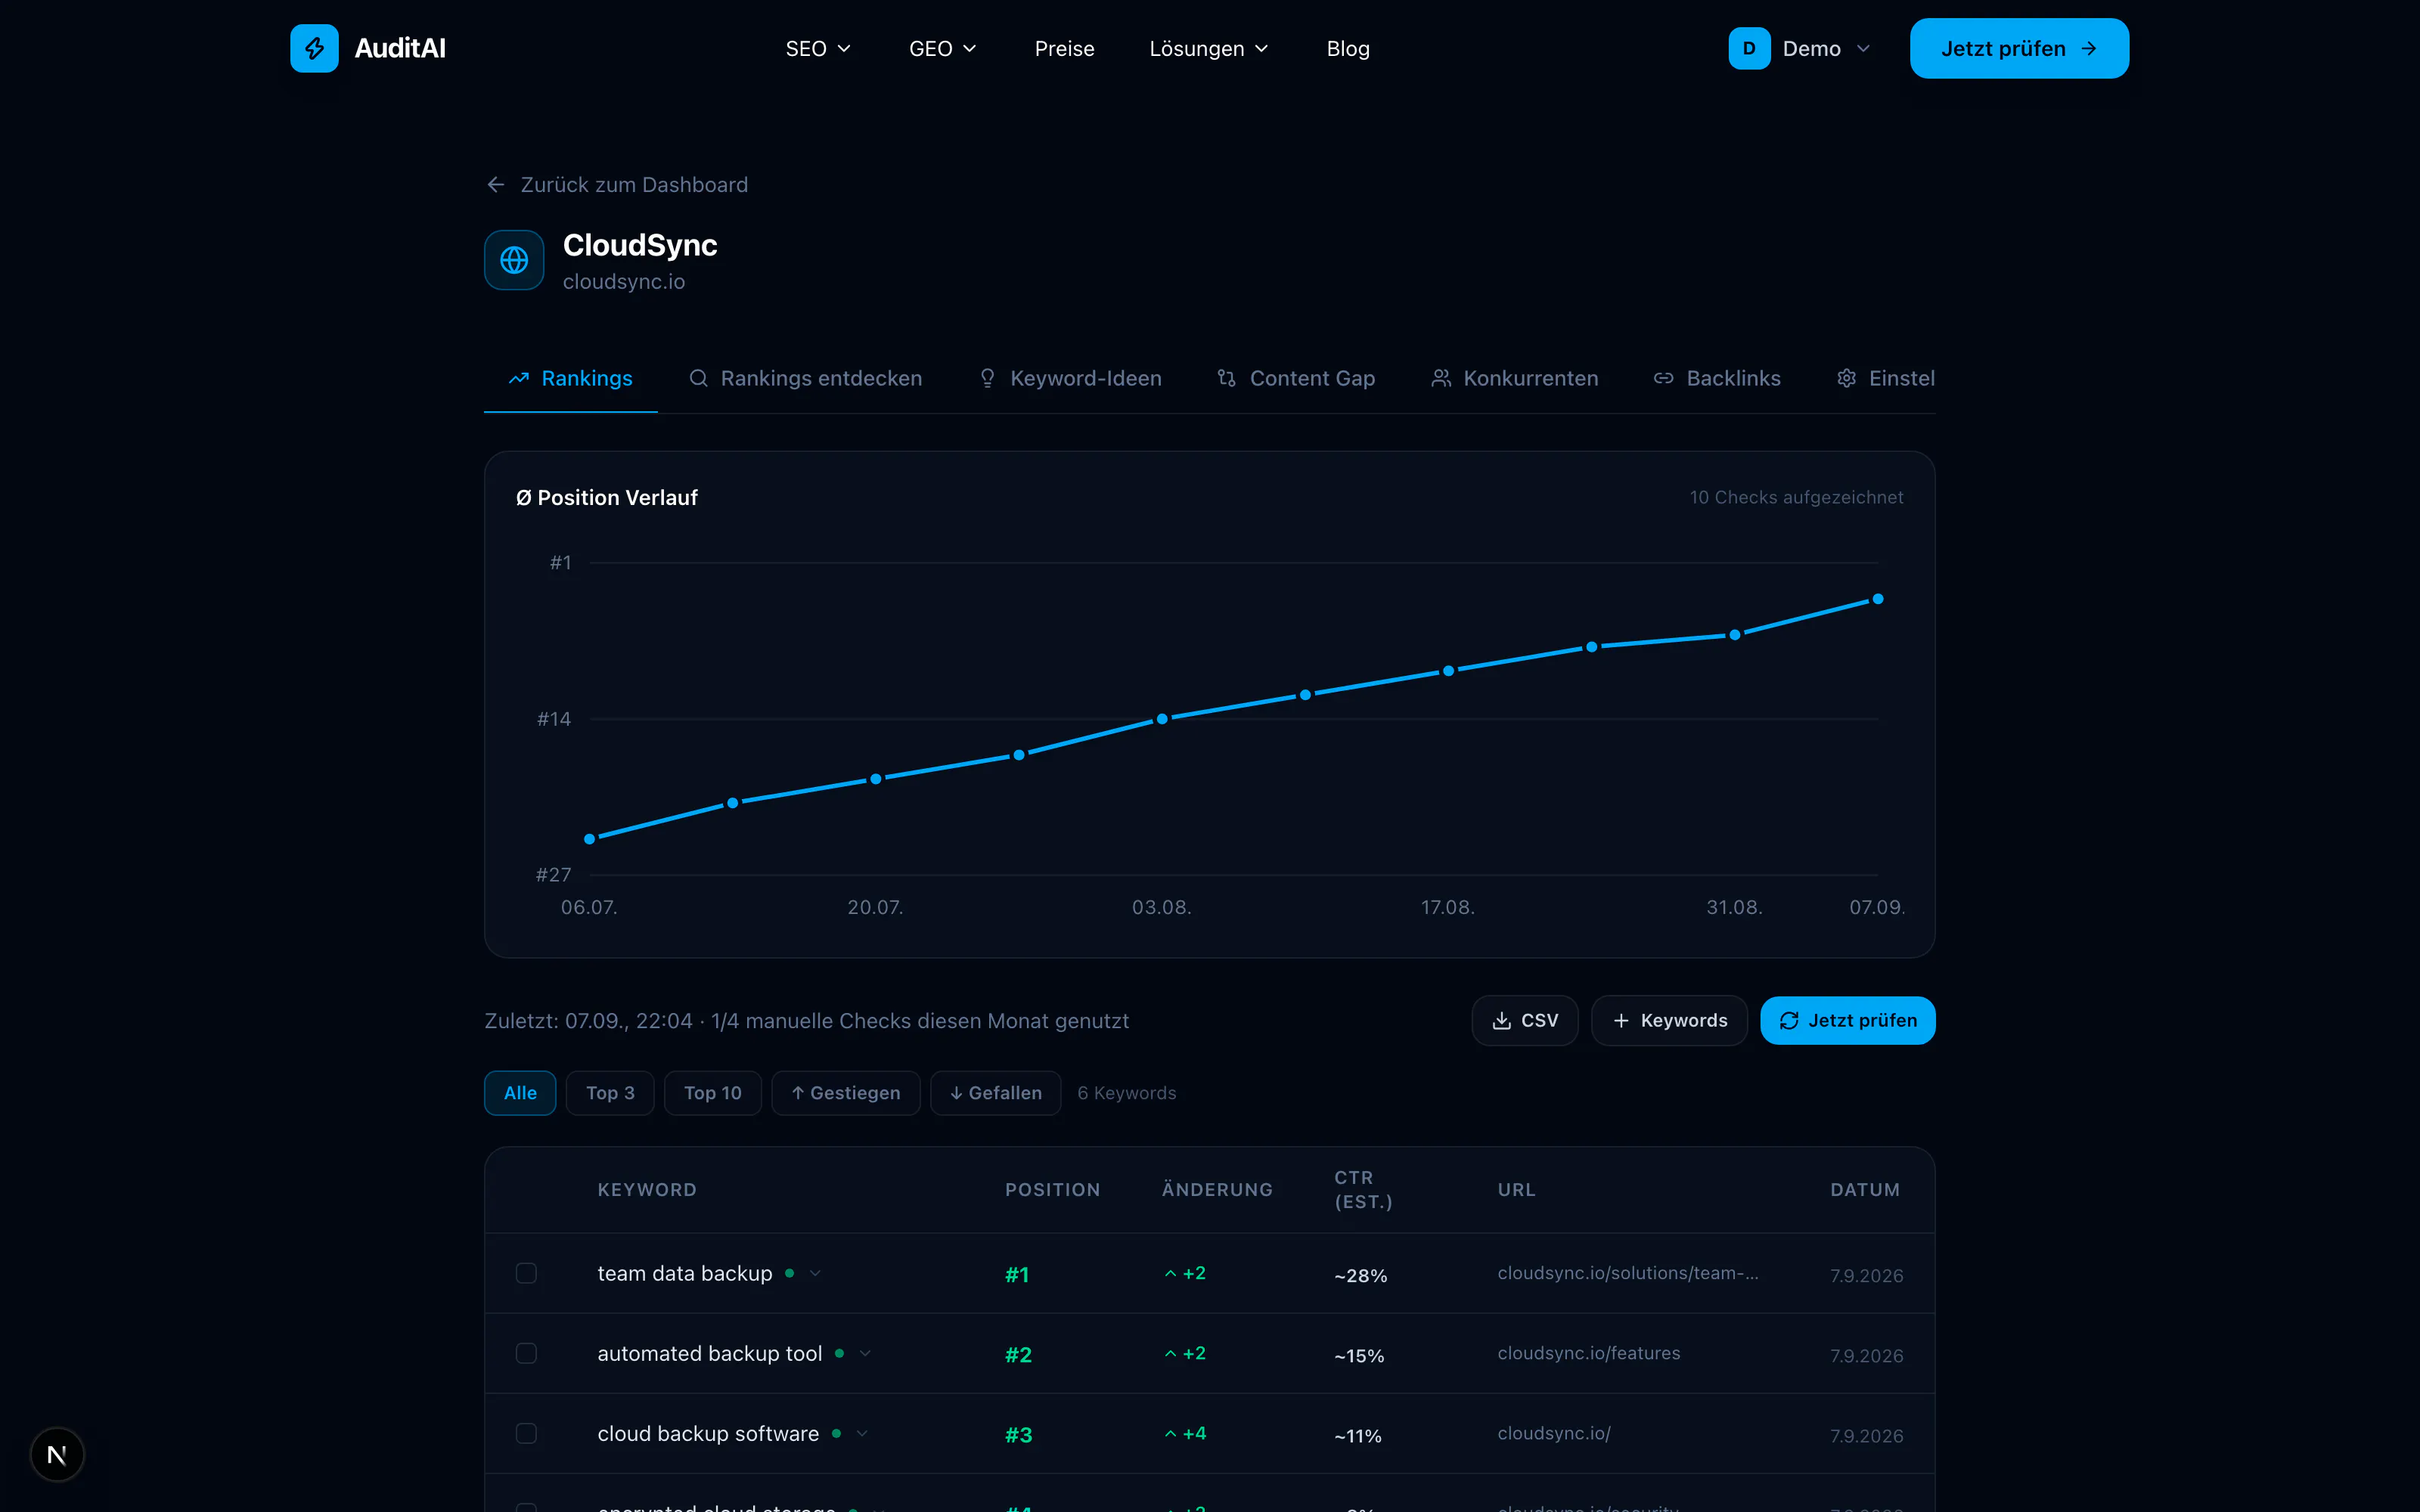Expand the team data backup row chevron

tap(815, 1273)
